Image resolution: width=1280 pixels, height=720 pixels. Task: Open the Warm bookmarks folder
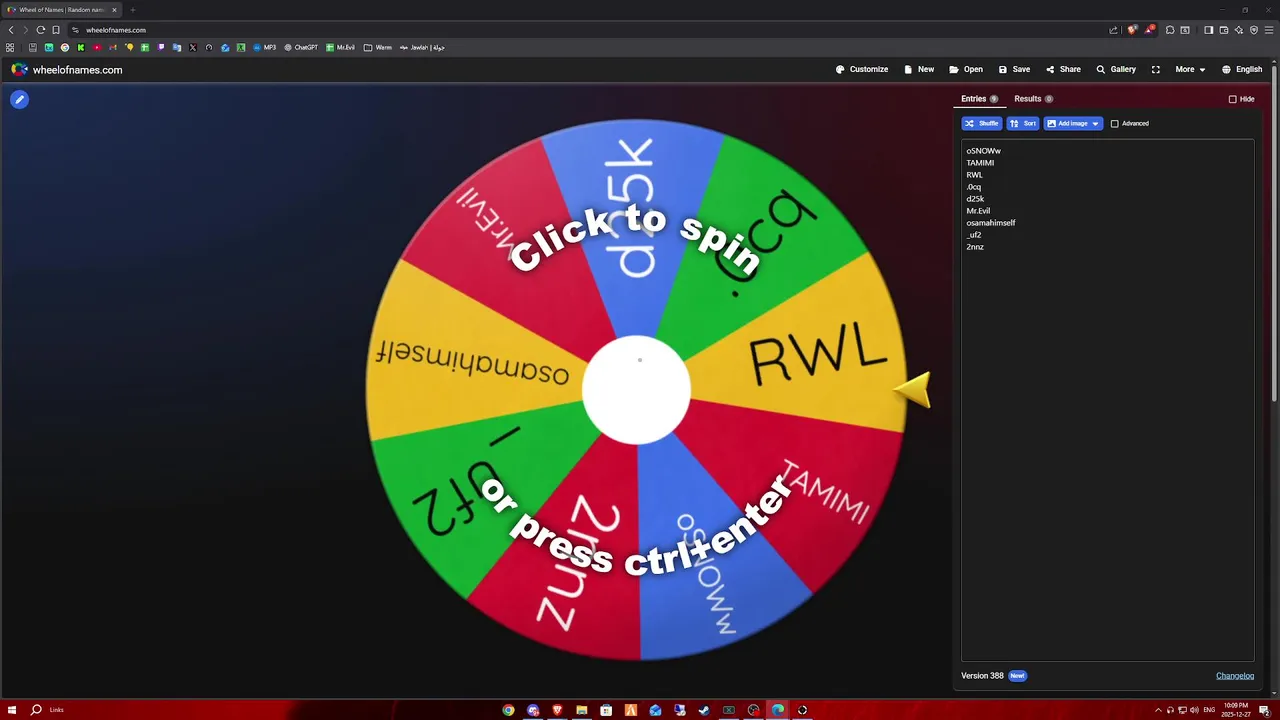378,47
